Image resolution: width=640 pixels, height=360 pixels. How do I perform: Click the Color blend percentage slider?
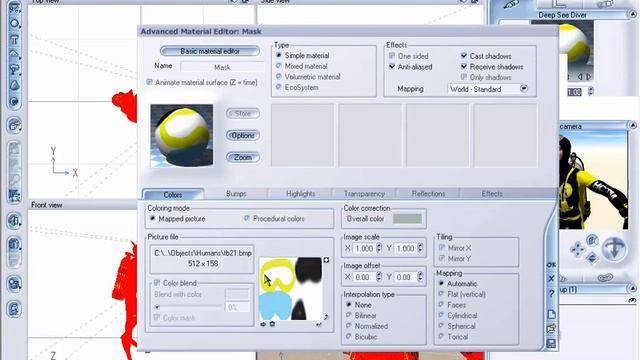[188, 307]
